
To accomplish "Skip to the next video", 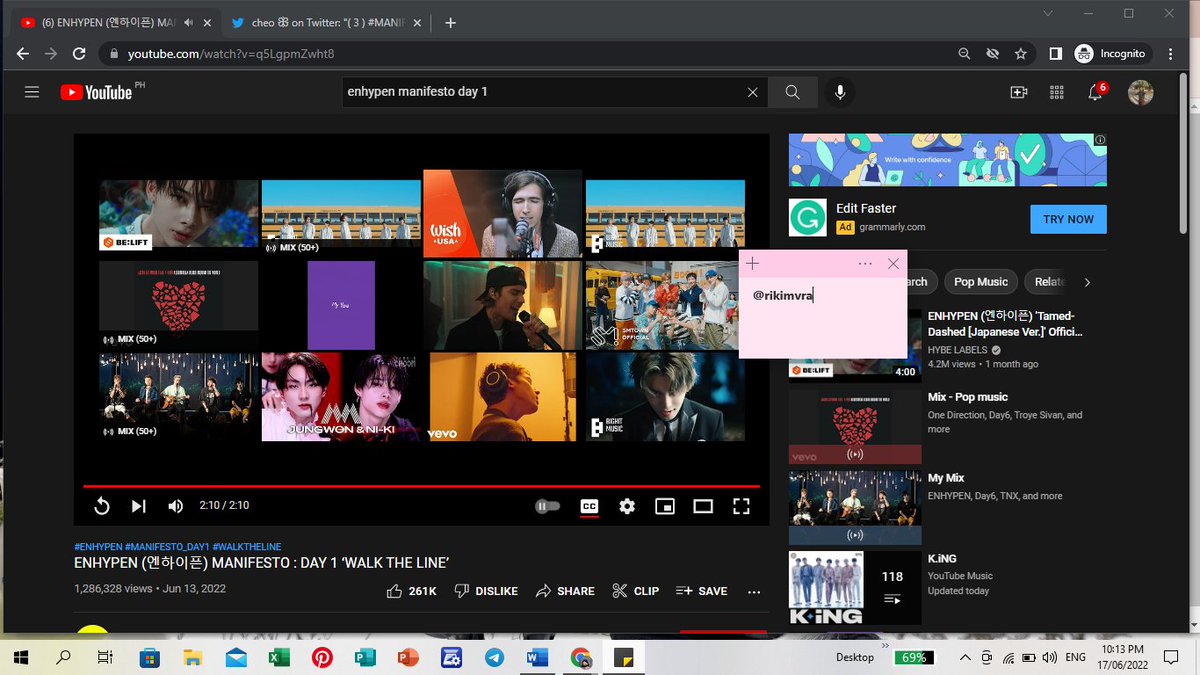I will click(x=139, y=506).
